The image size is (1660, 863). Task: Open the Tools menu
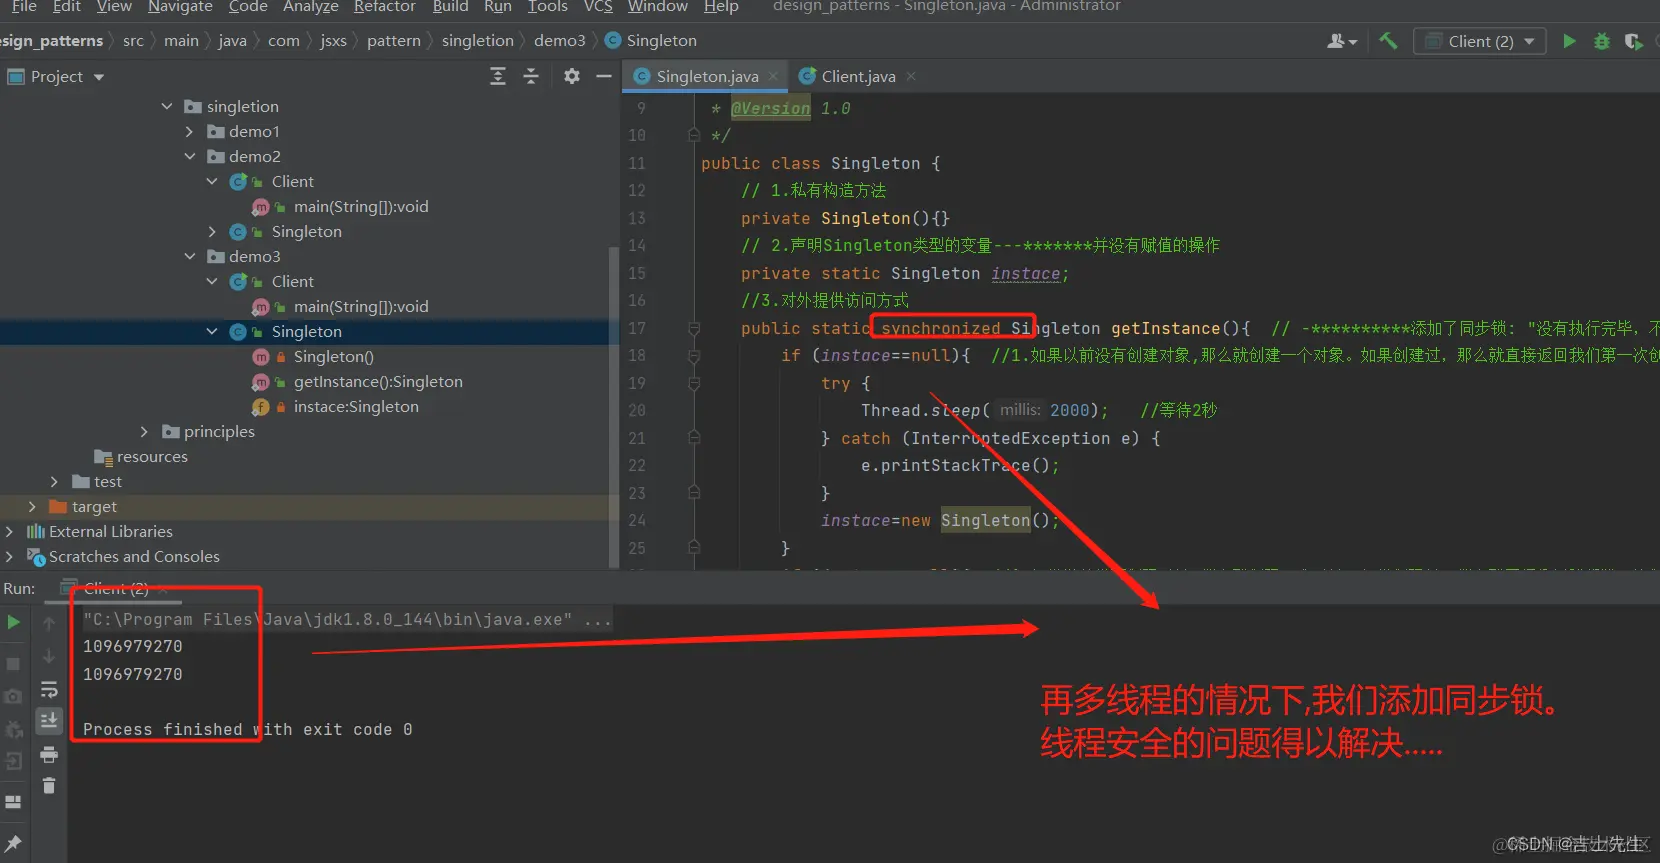(x=547, y=7)
